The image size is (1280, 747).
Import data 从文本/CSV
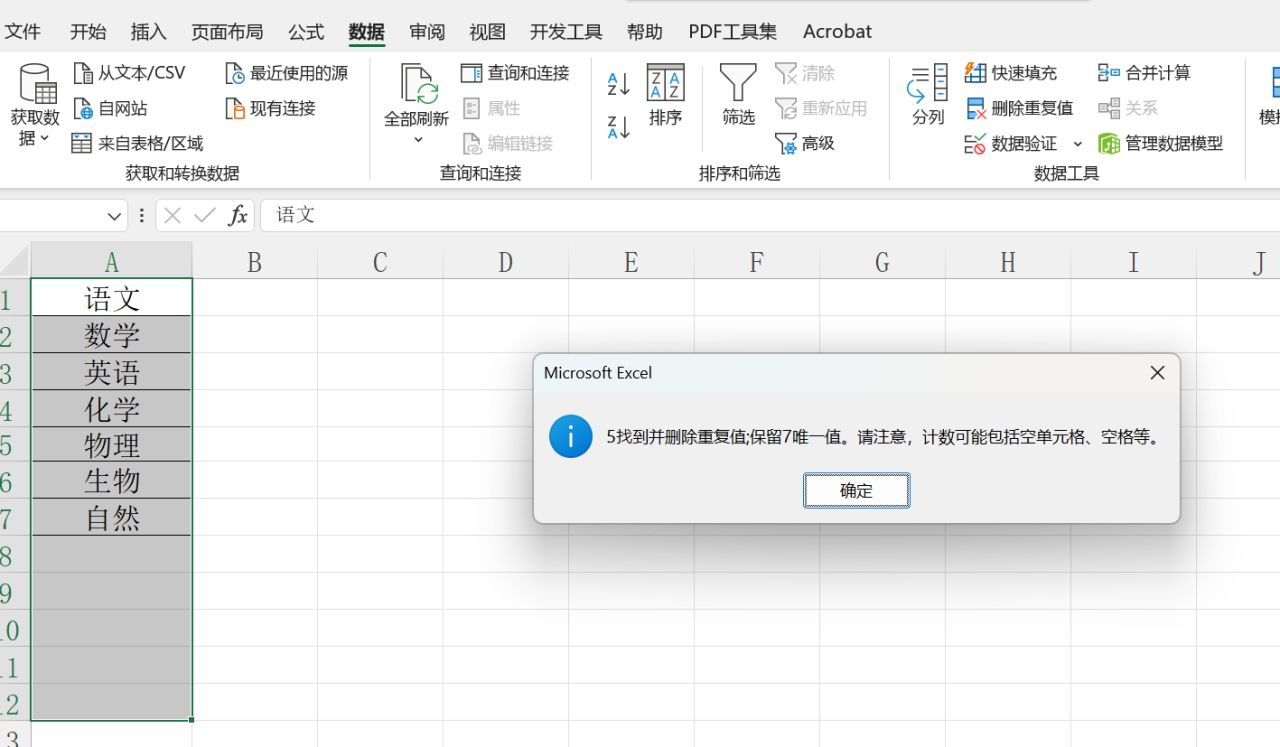coord(130,73)
